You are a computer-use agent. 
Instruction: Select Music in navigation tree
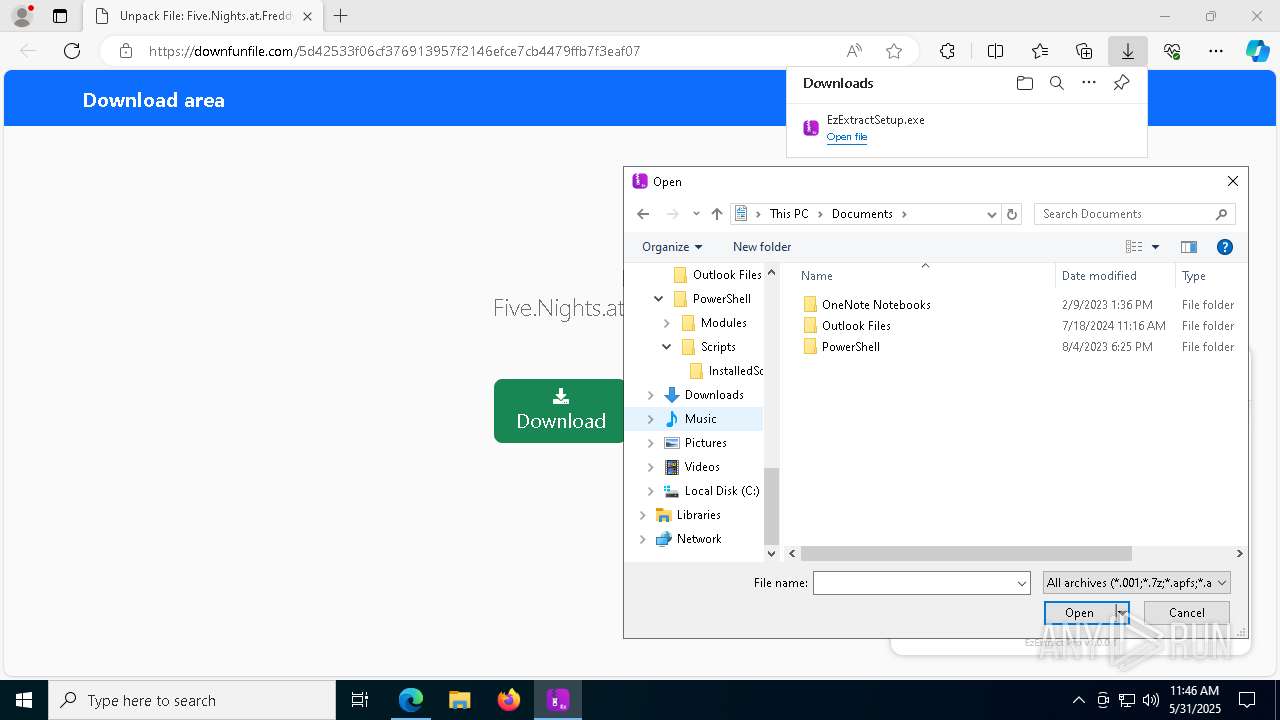coord(700,419)
